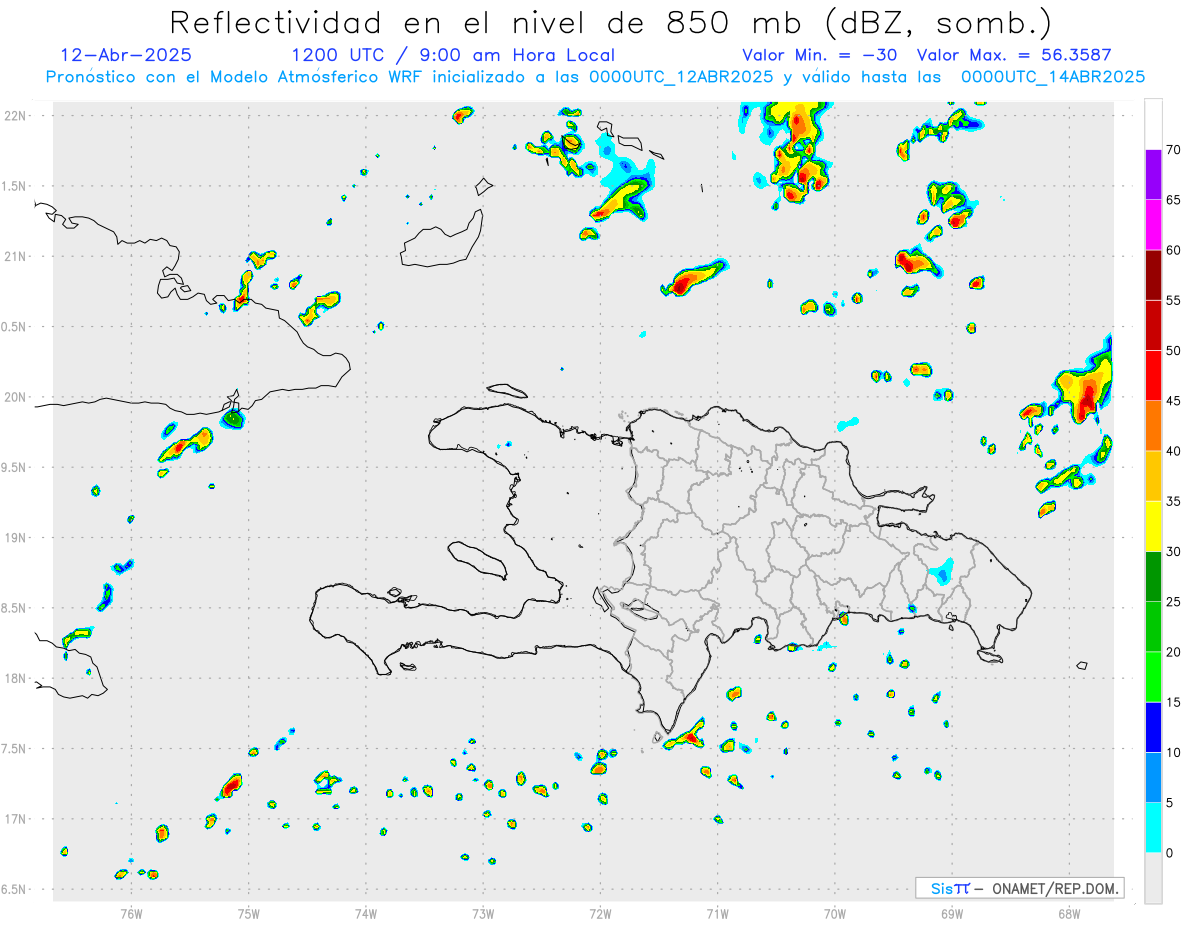Click the colorbar label '30'
Viewport: 1200px width, 927px height.
(x=1174, y=552)
